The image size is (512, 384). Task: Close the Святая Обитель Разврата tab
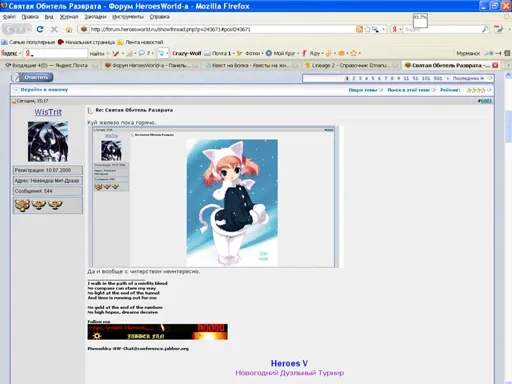495,65
